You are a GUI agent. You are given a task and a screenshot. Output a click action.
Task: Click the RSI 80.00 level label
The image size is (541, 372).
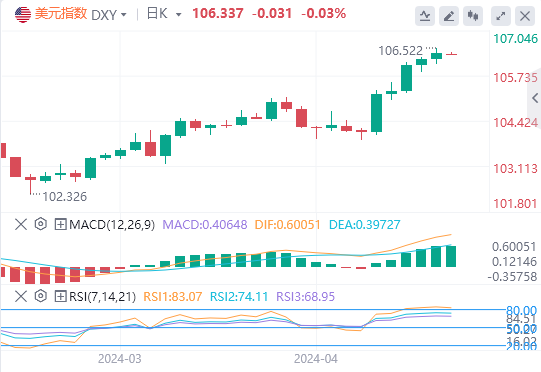click(521, 310)
